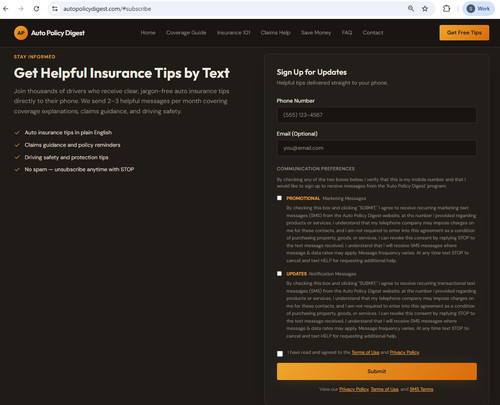Check the Terms of Use agreement checkbox
Viewport: 500px width, 405px height.
pos(280,354)
